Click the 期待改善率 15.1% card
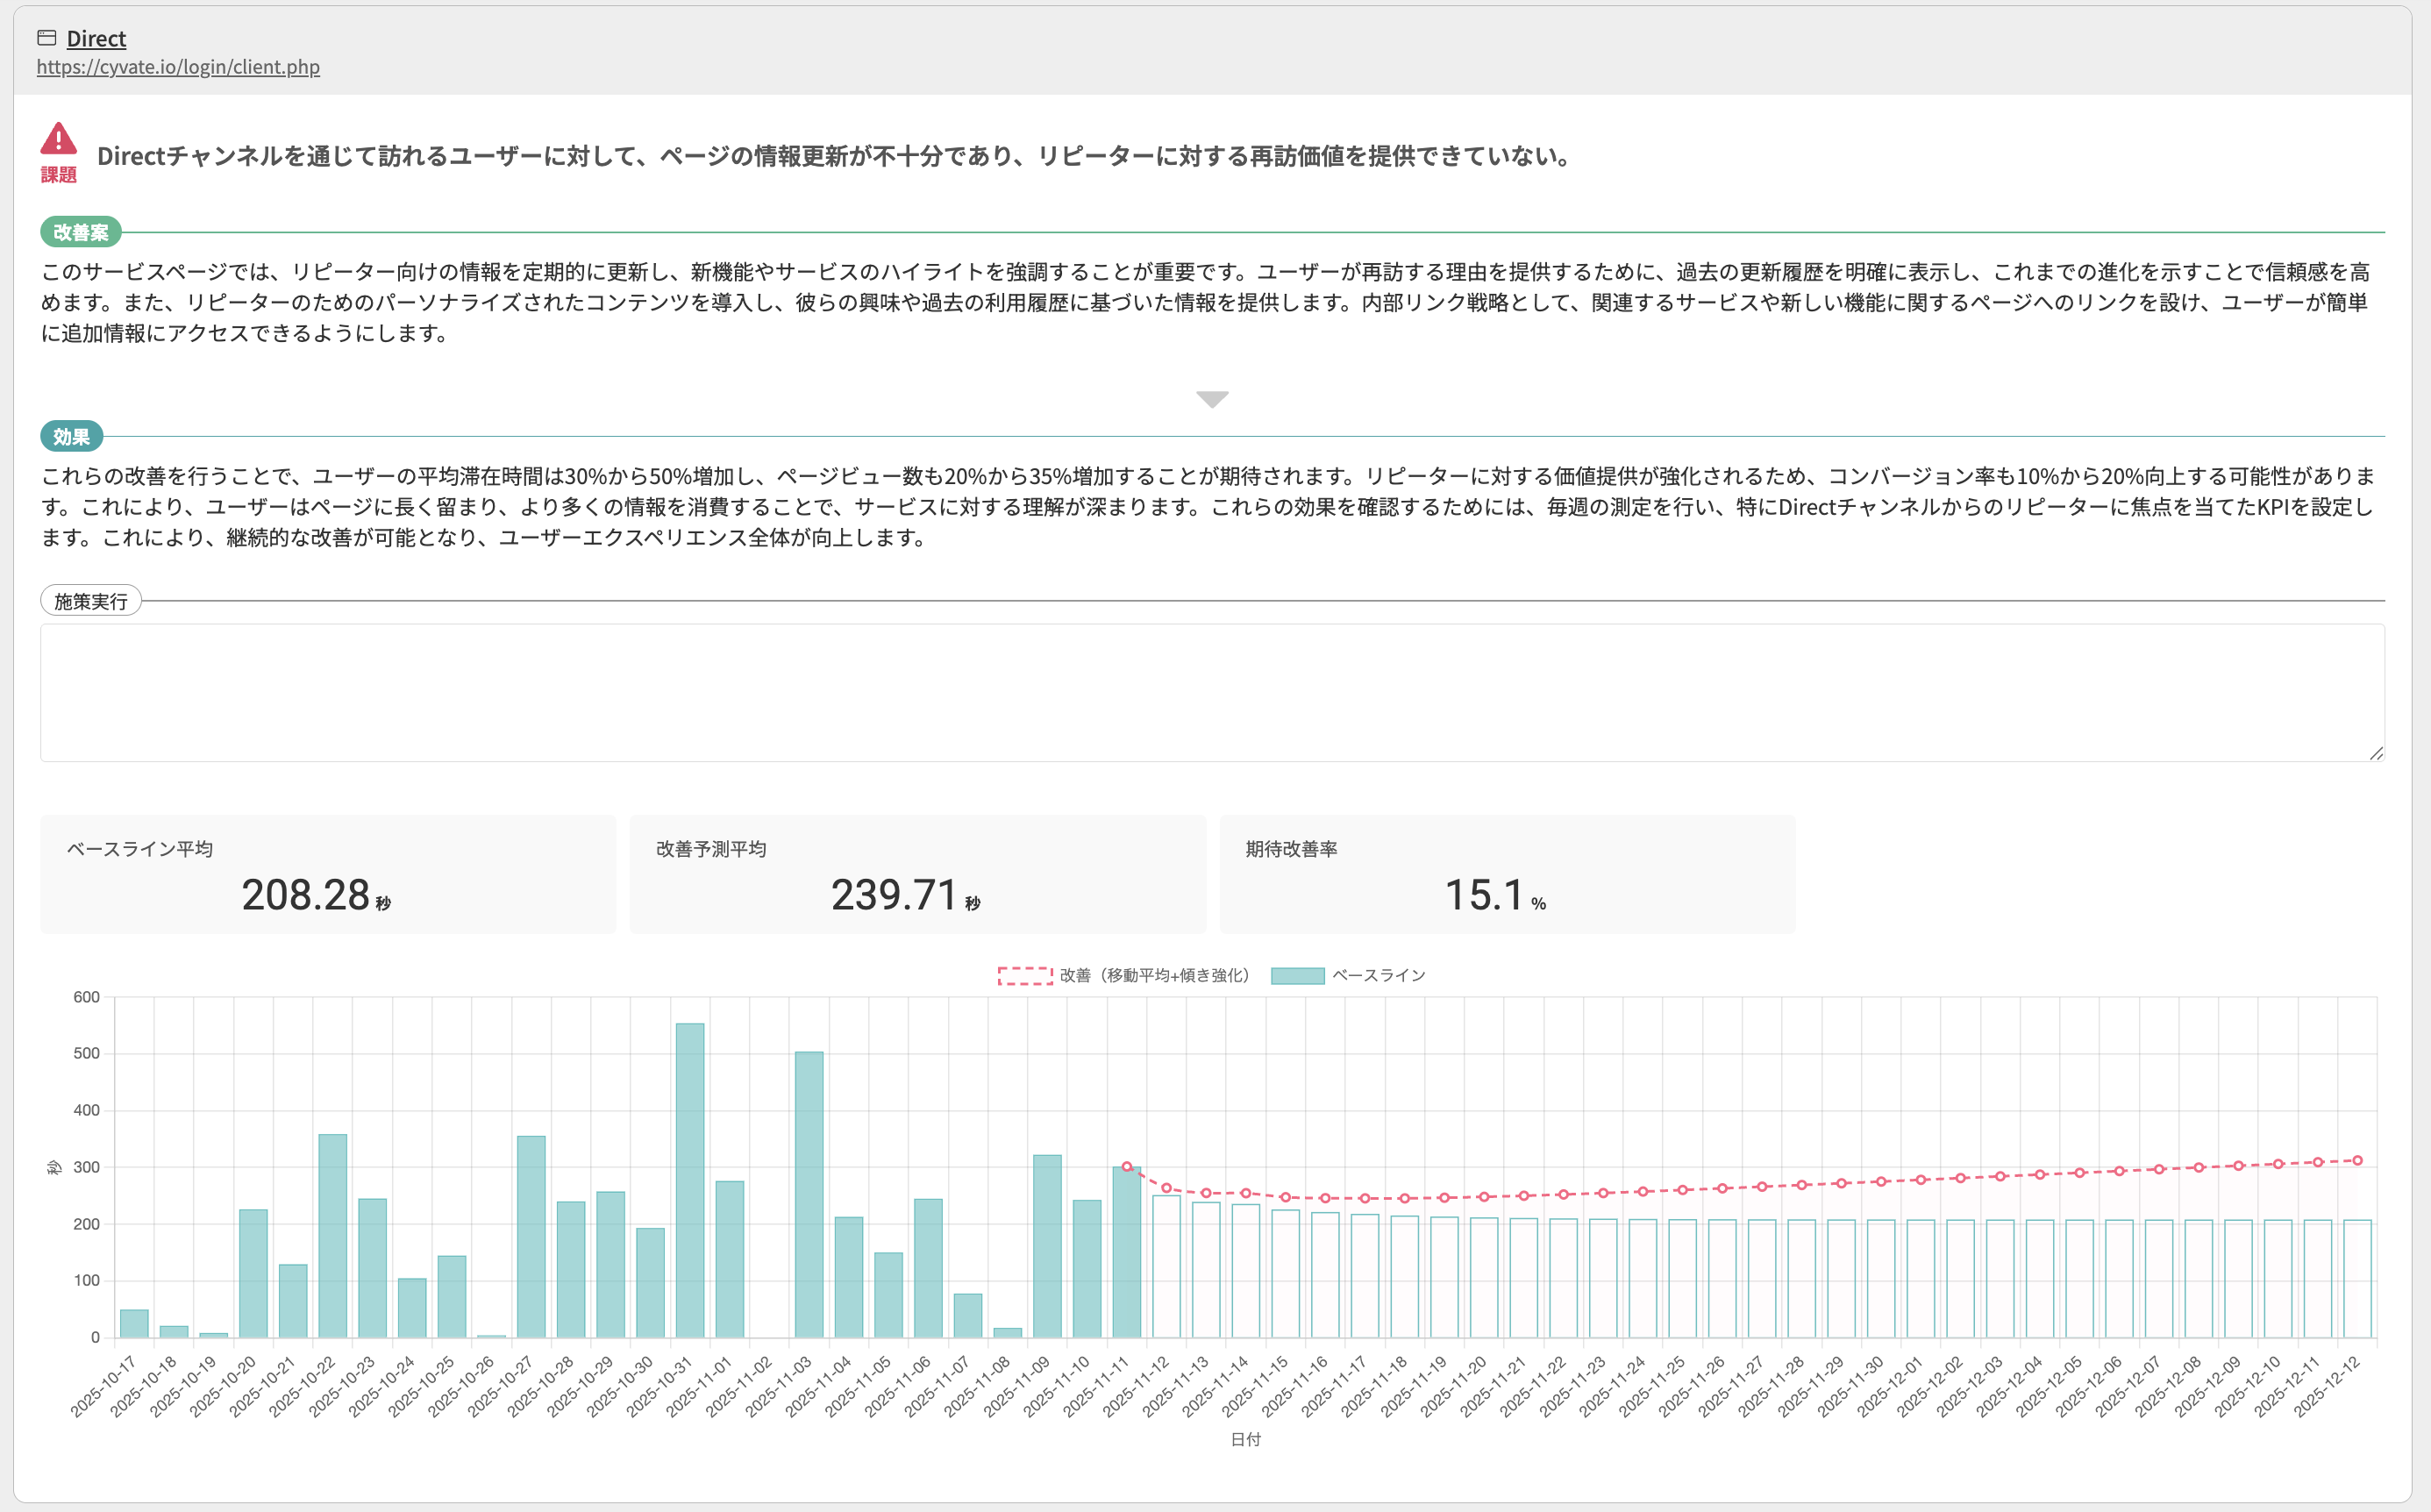 (1507, 874)
